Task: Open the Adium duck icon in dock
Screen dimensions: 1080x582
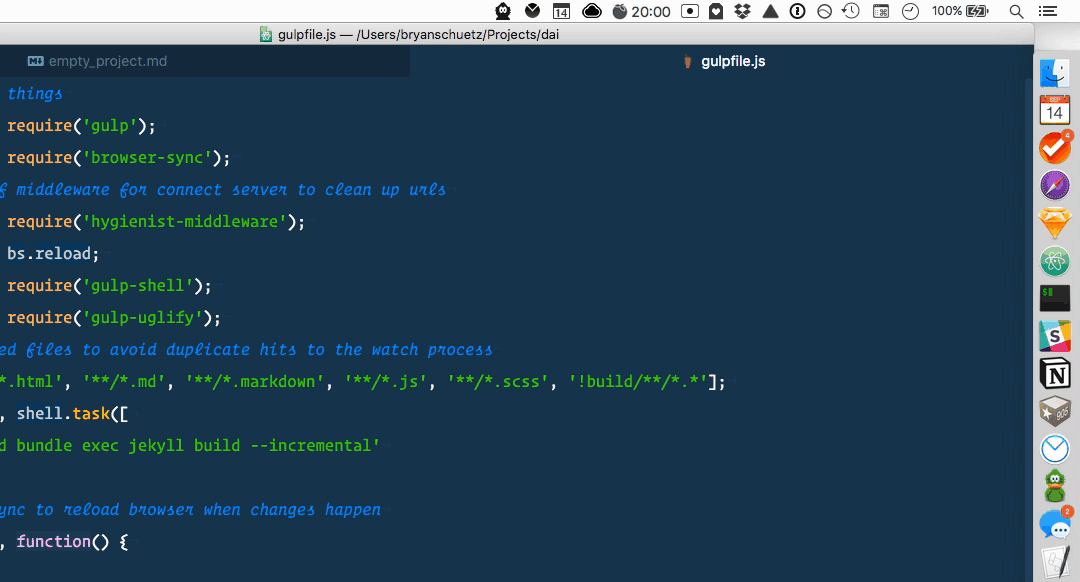Action: 1055,487
